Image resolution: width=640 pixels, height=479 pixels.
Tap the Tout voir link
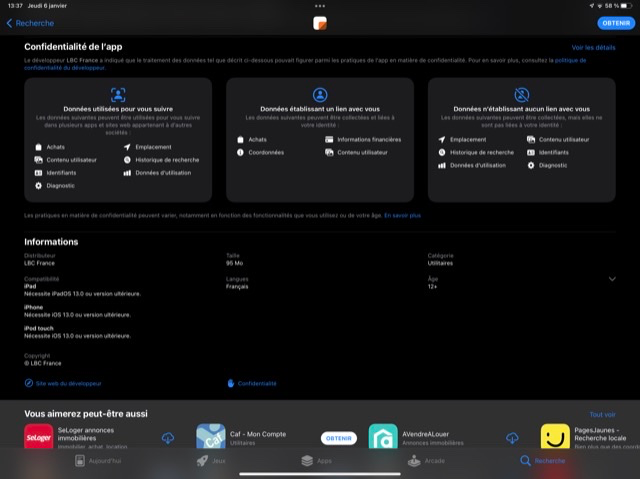point(602,414)
